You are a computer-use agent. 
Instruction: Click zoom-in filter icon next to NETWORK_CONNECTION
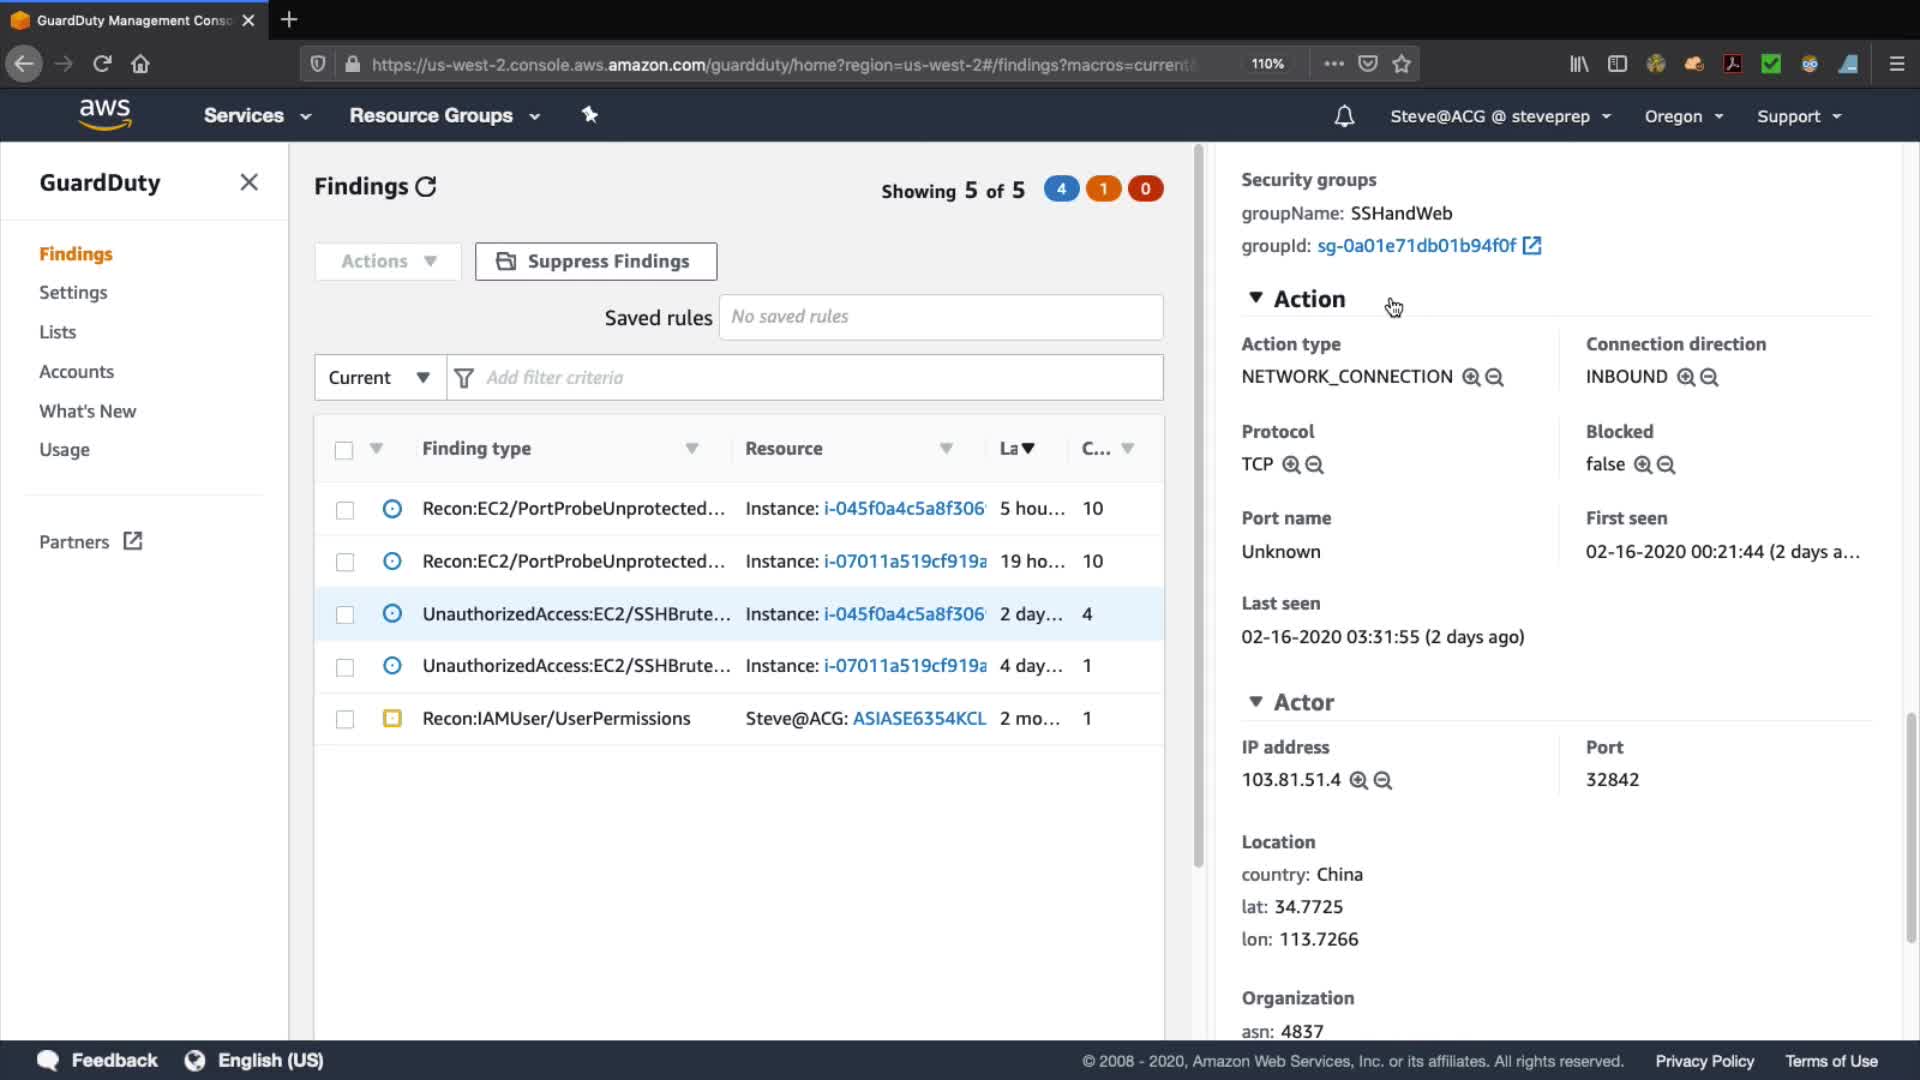point(1470,377)
